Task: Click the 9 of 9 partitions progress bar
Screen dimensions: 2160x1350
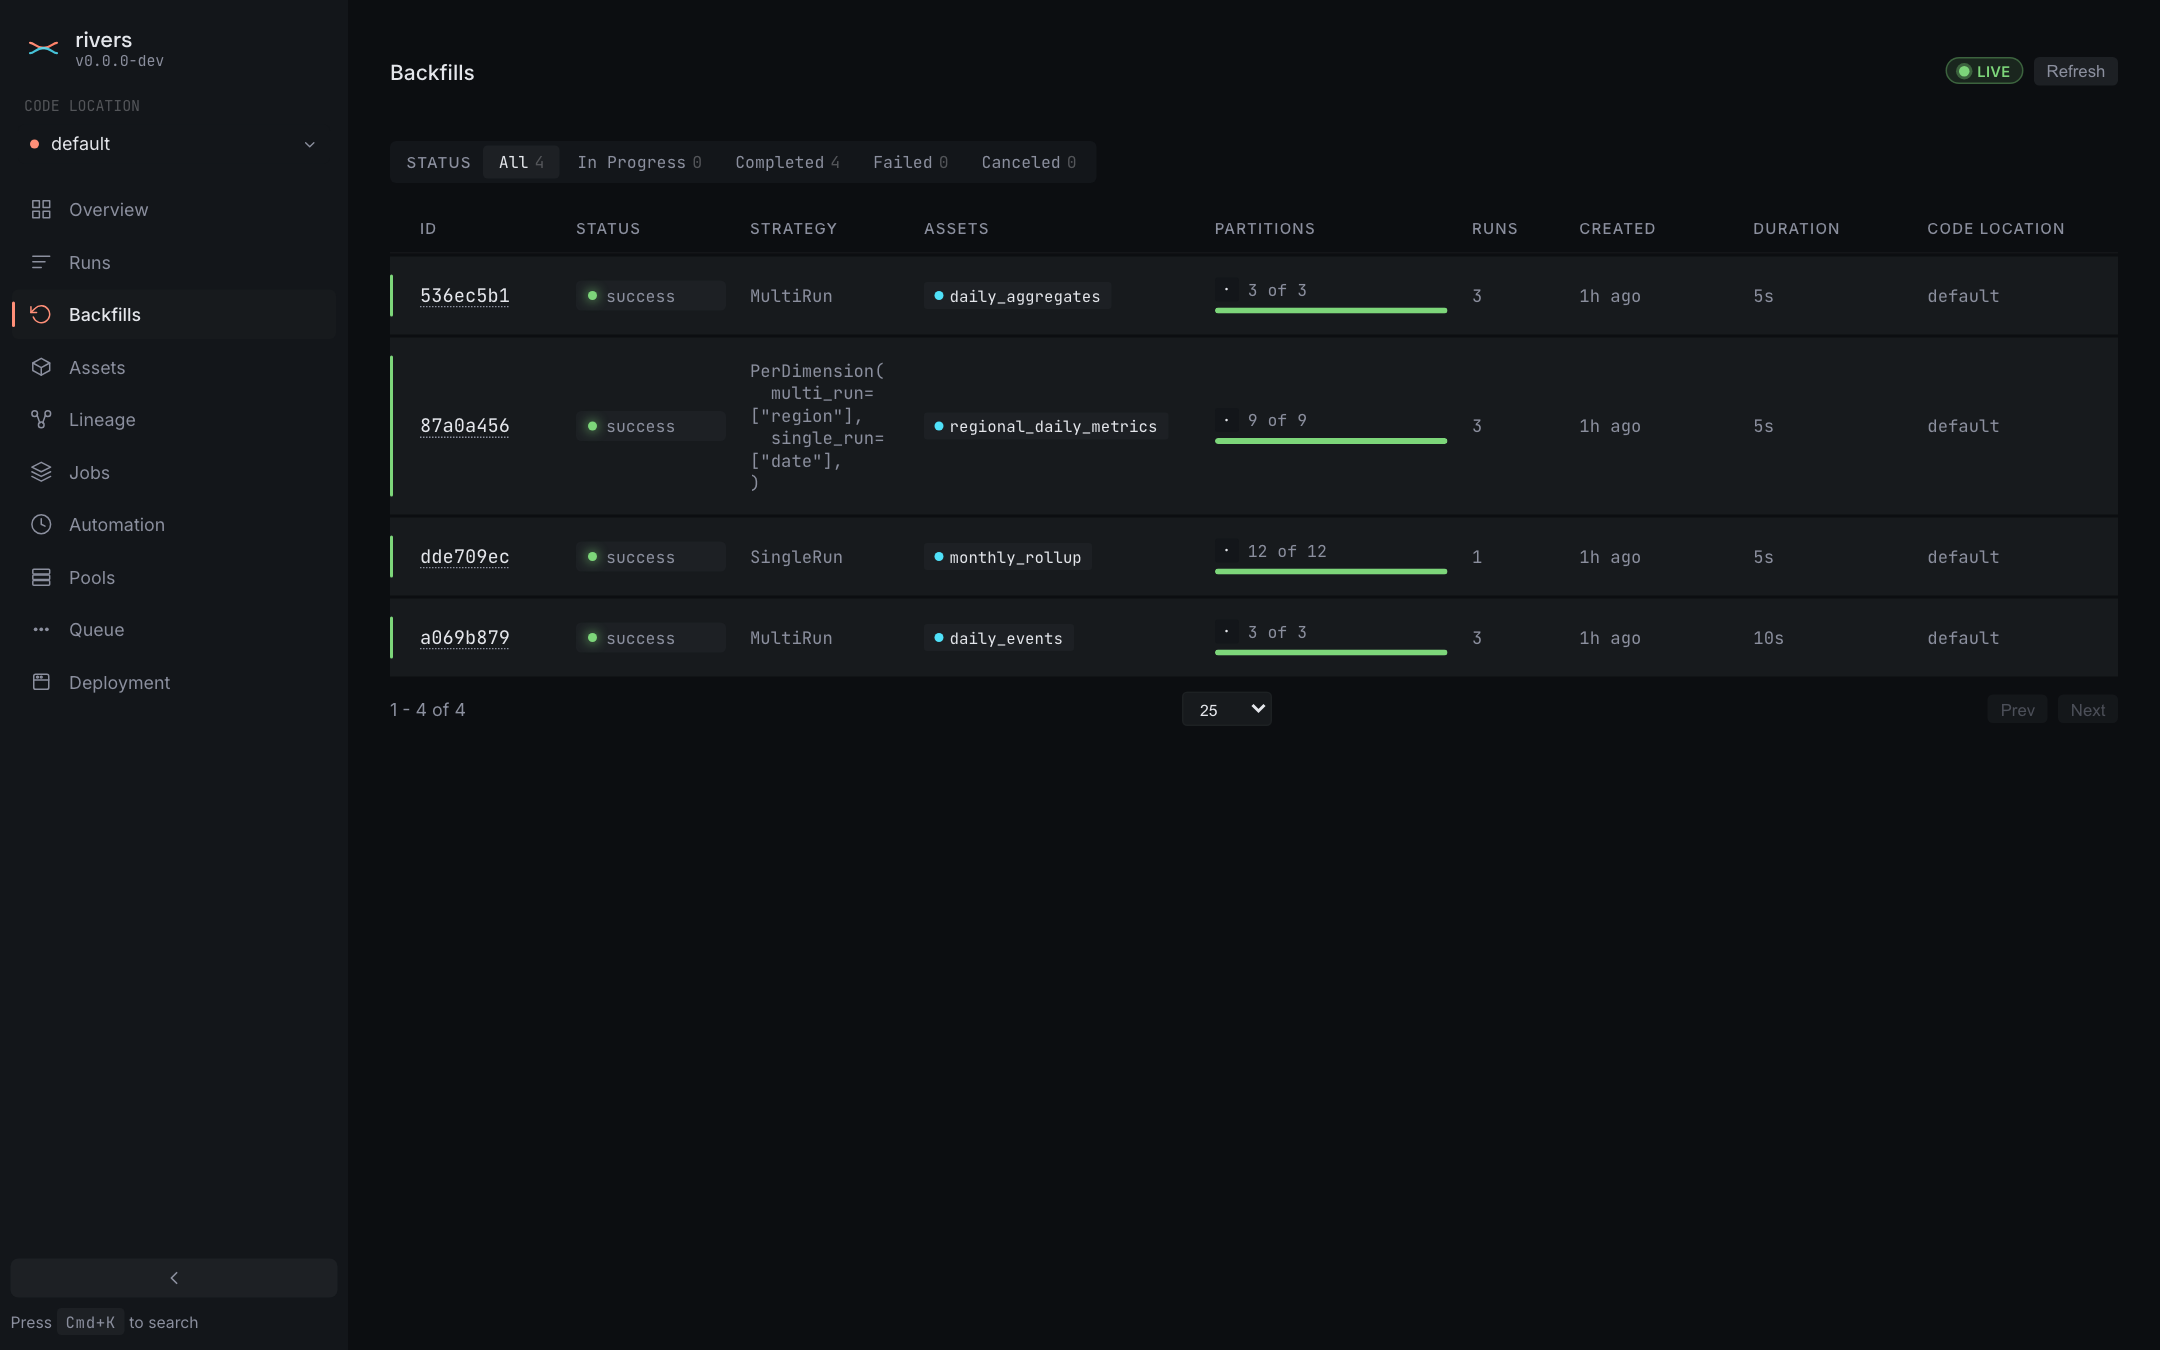Action: pos(1330,441)
